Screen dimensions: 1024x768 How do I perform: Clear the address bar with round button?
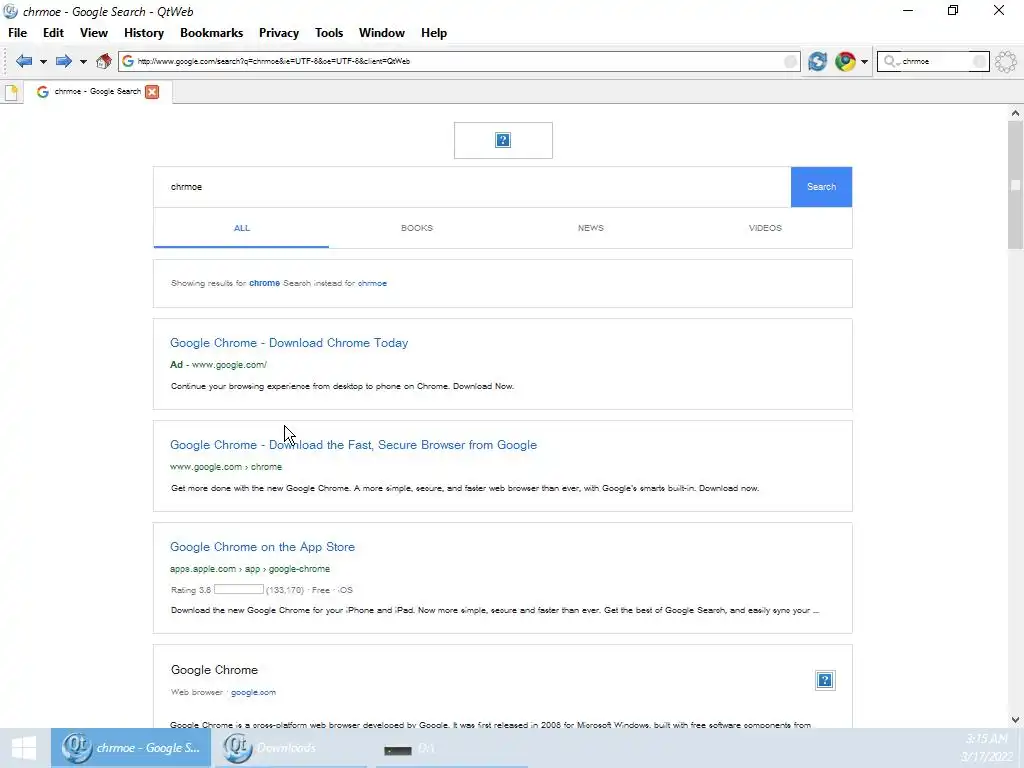790,61
